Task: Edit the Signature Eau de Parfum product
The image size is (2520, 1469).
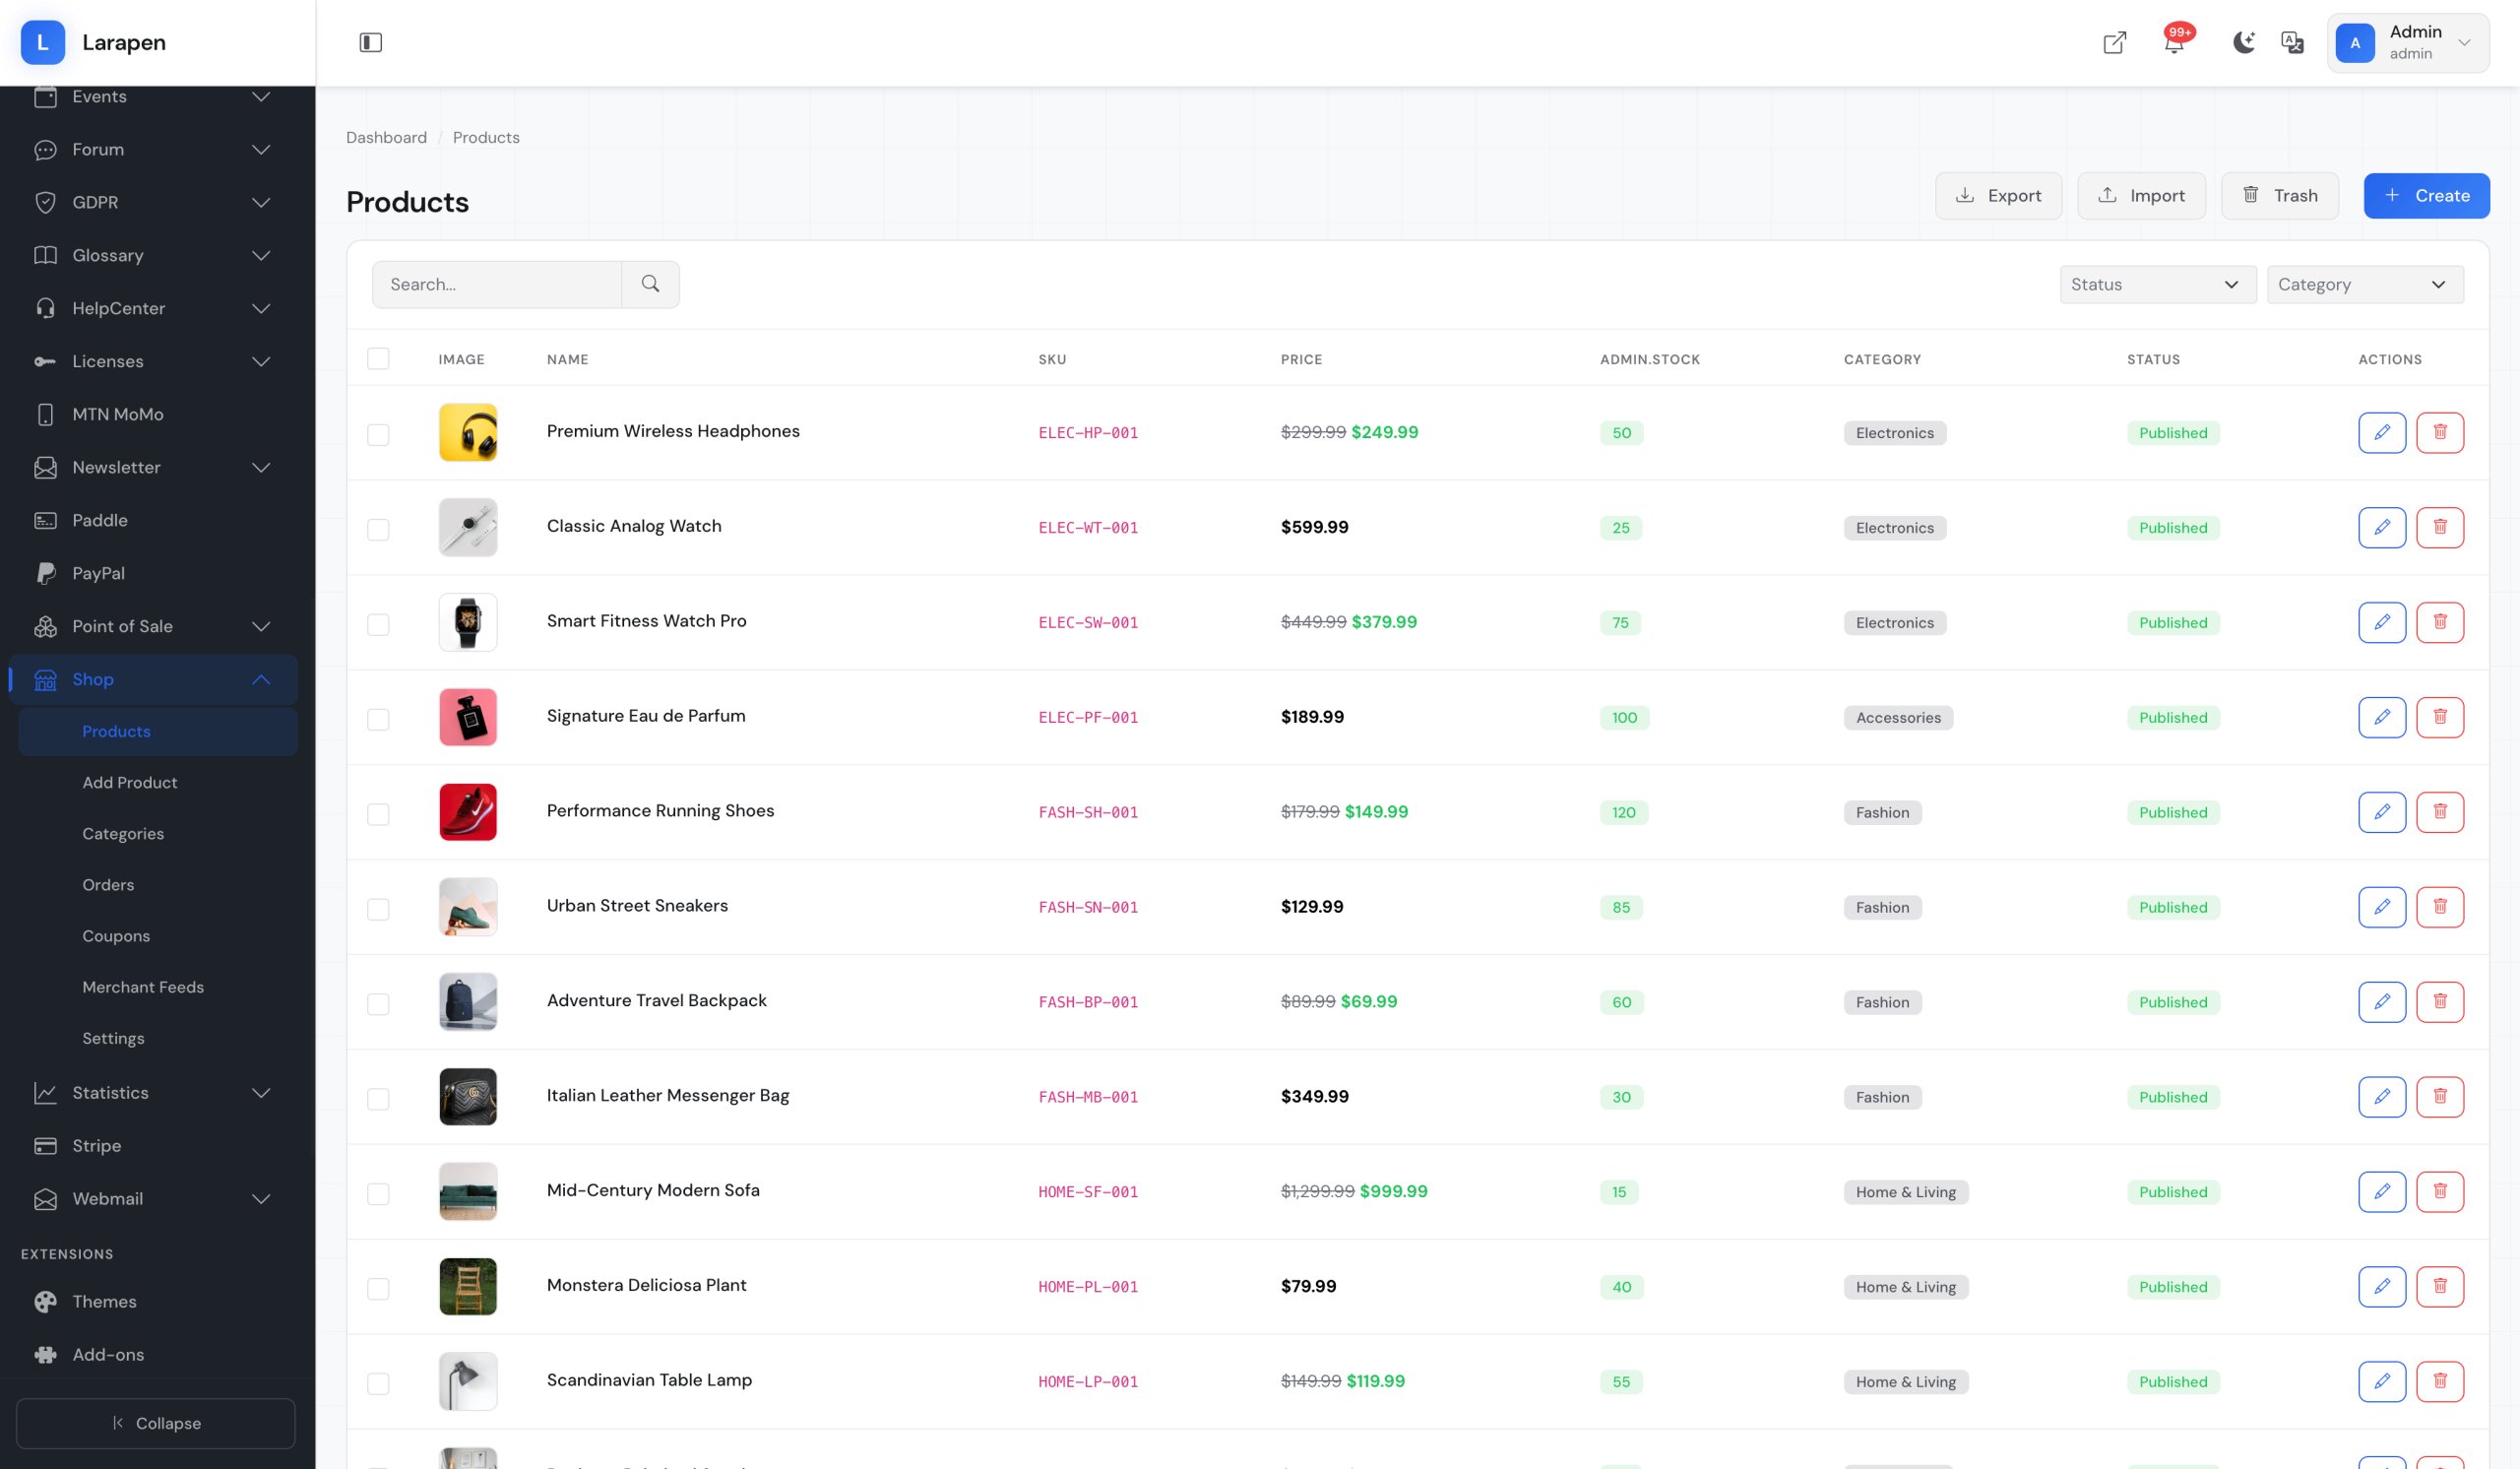Action: click(2381, 717)
